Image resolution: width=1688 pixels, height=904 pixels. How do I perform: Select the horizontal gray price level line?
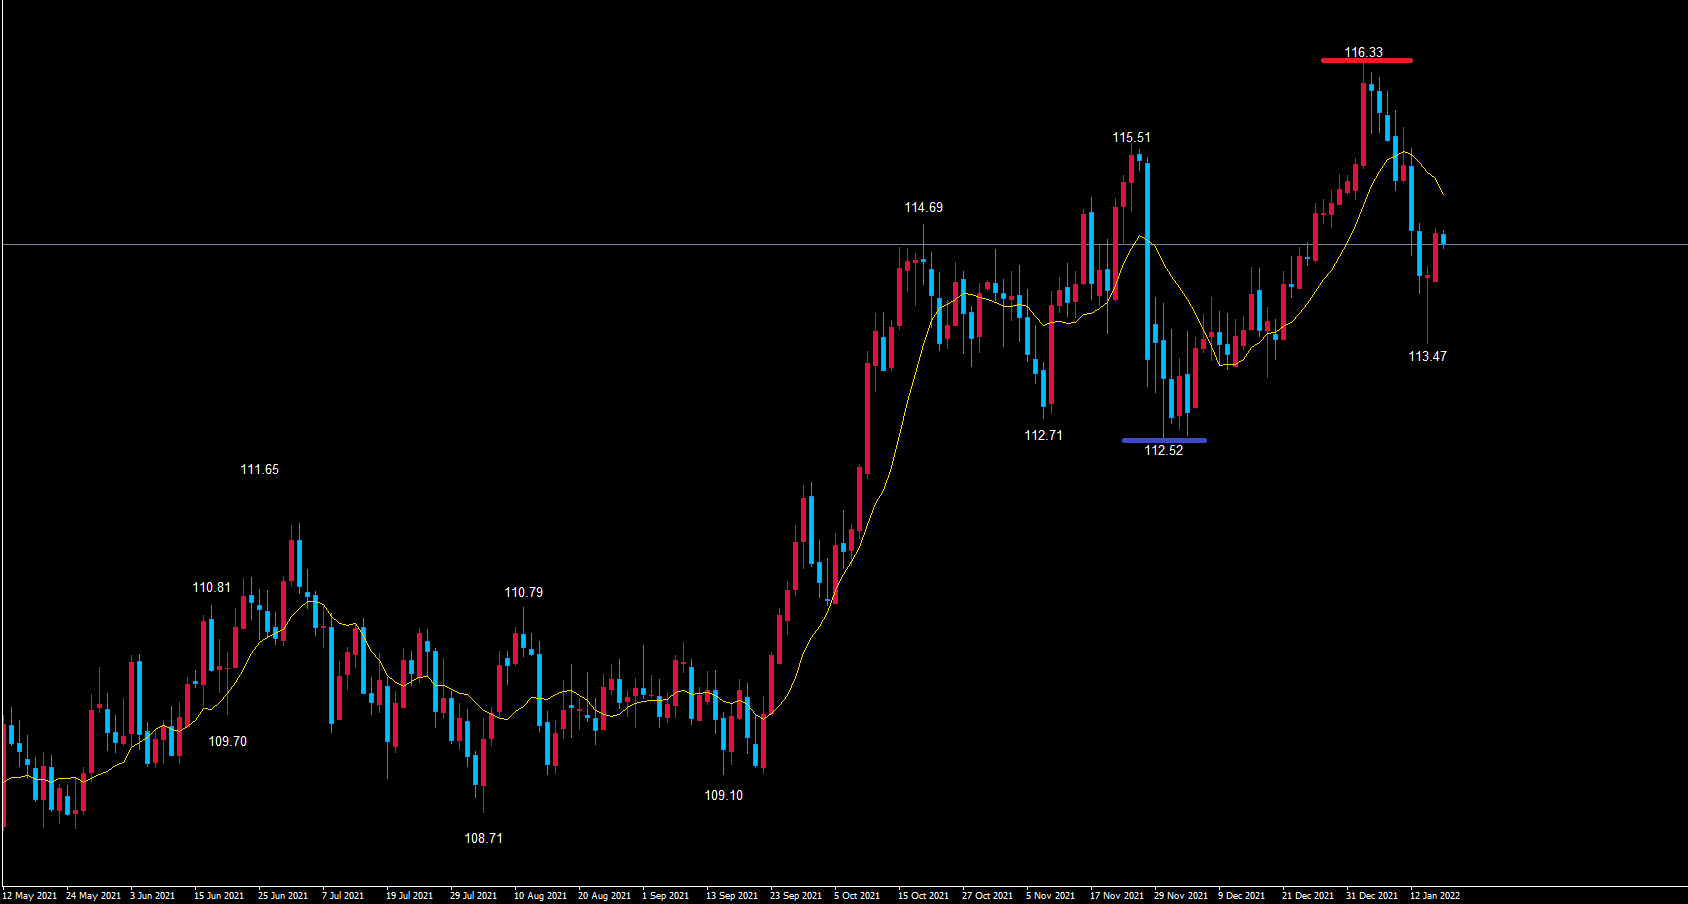coord(600,244)
